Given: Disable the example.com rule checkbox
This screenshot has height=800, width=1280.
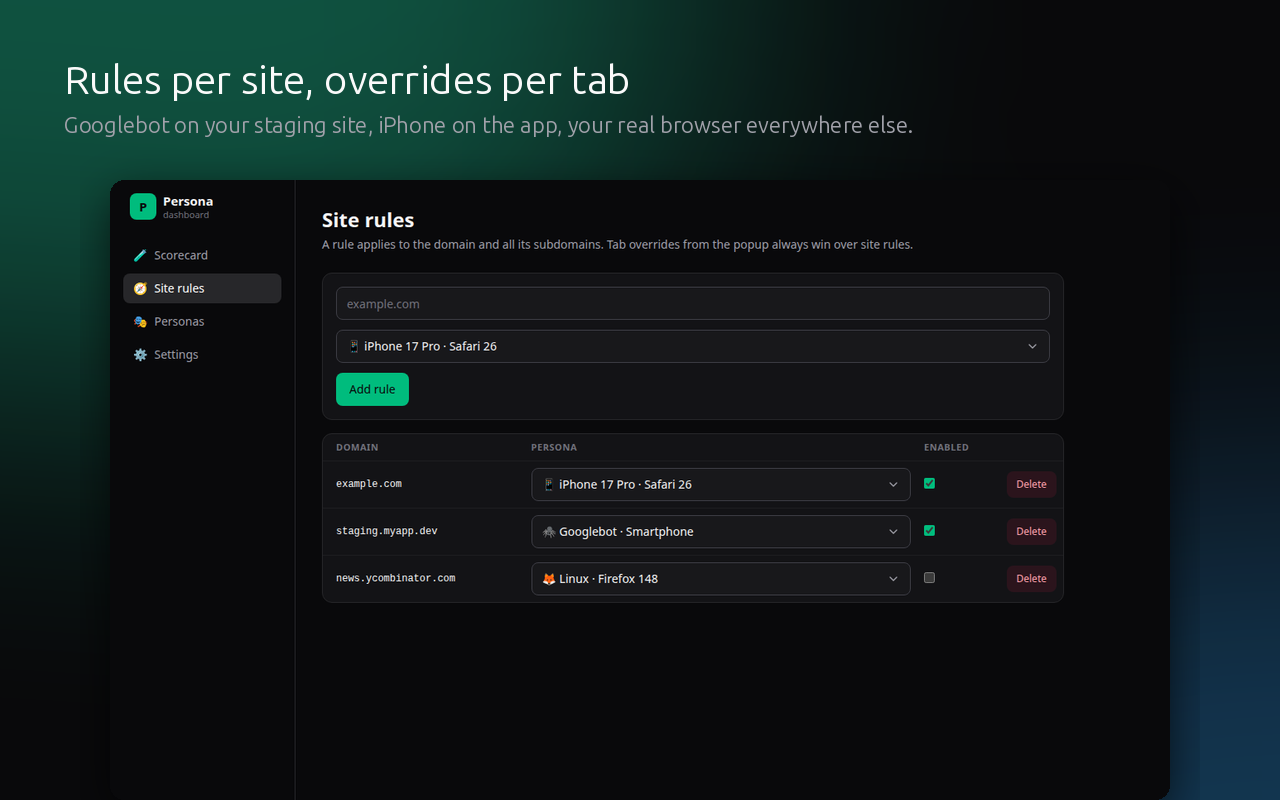Looking at the screenshot, I should tap(929, 483).
